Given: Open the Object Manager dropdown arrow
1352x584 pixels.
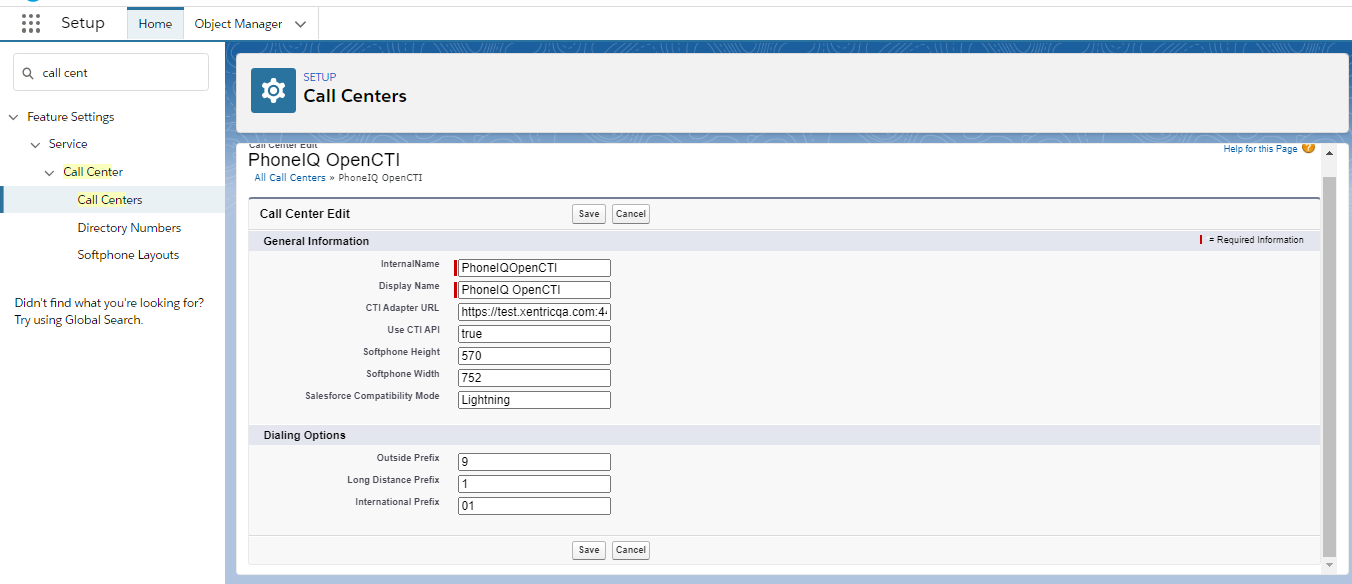Looking at the screenshot, I should tap(301, 24).
